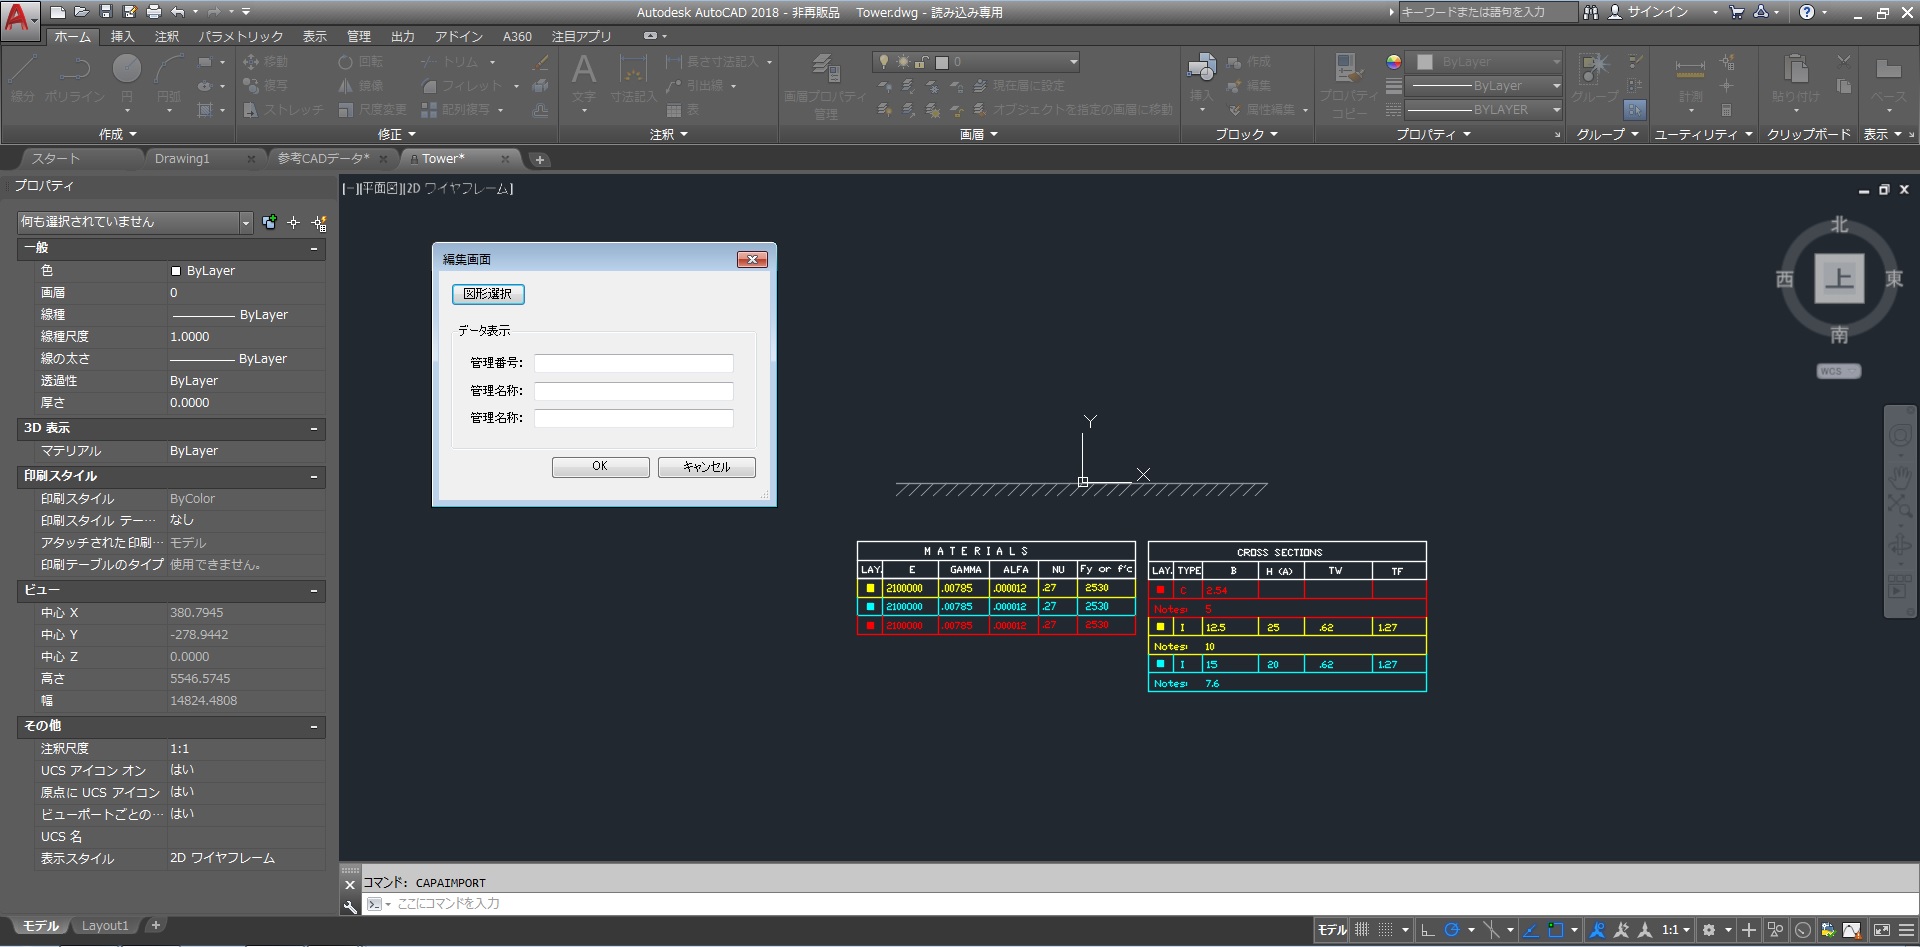Screen dimensions: 1920x947
Task: Open the layer dropdown showing 0
Action: click(x=976, y=62)
